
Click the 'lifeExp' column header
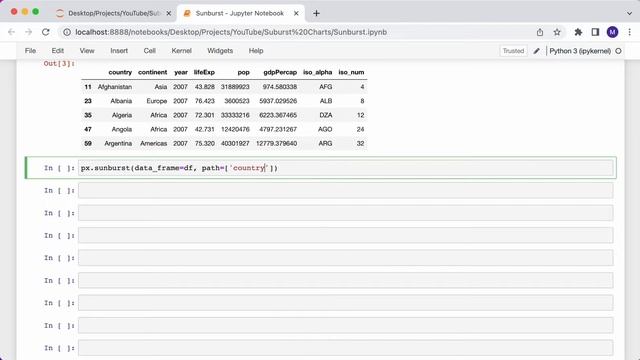point(204,72)
